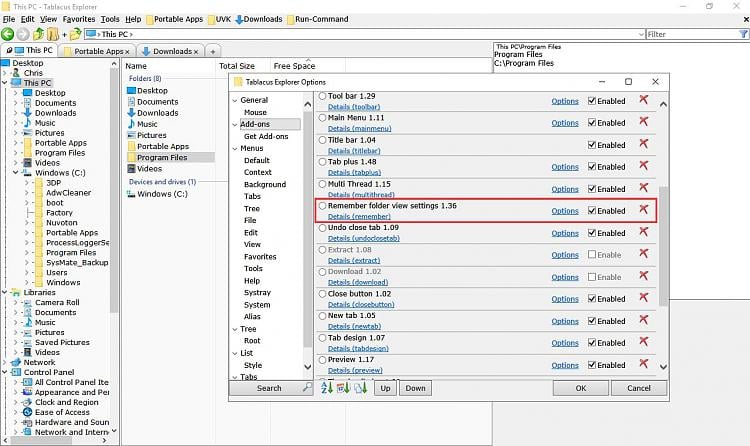750x446 pixels.
Task: Click the add-ons list vertical scrollbar thumb
Action: 663,246
